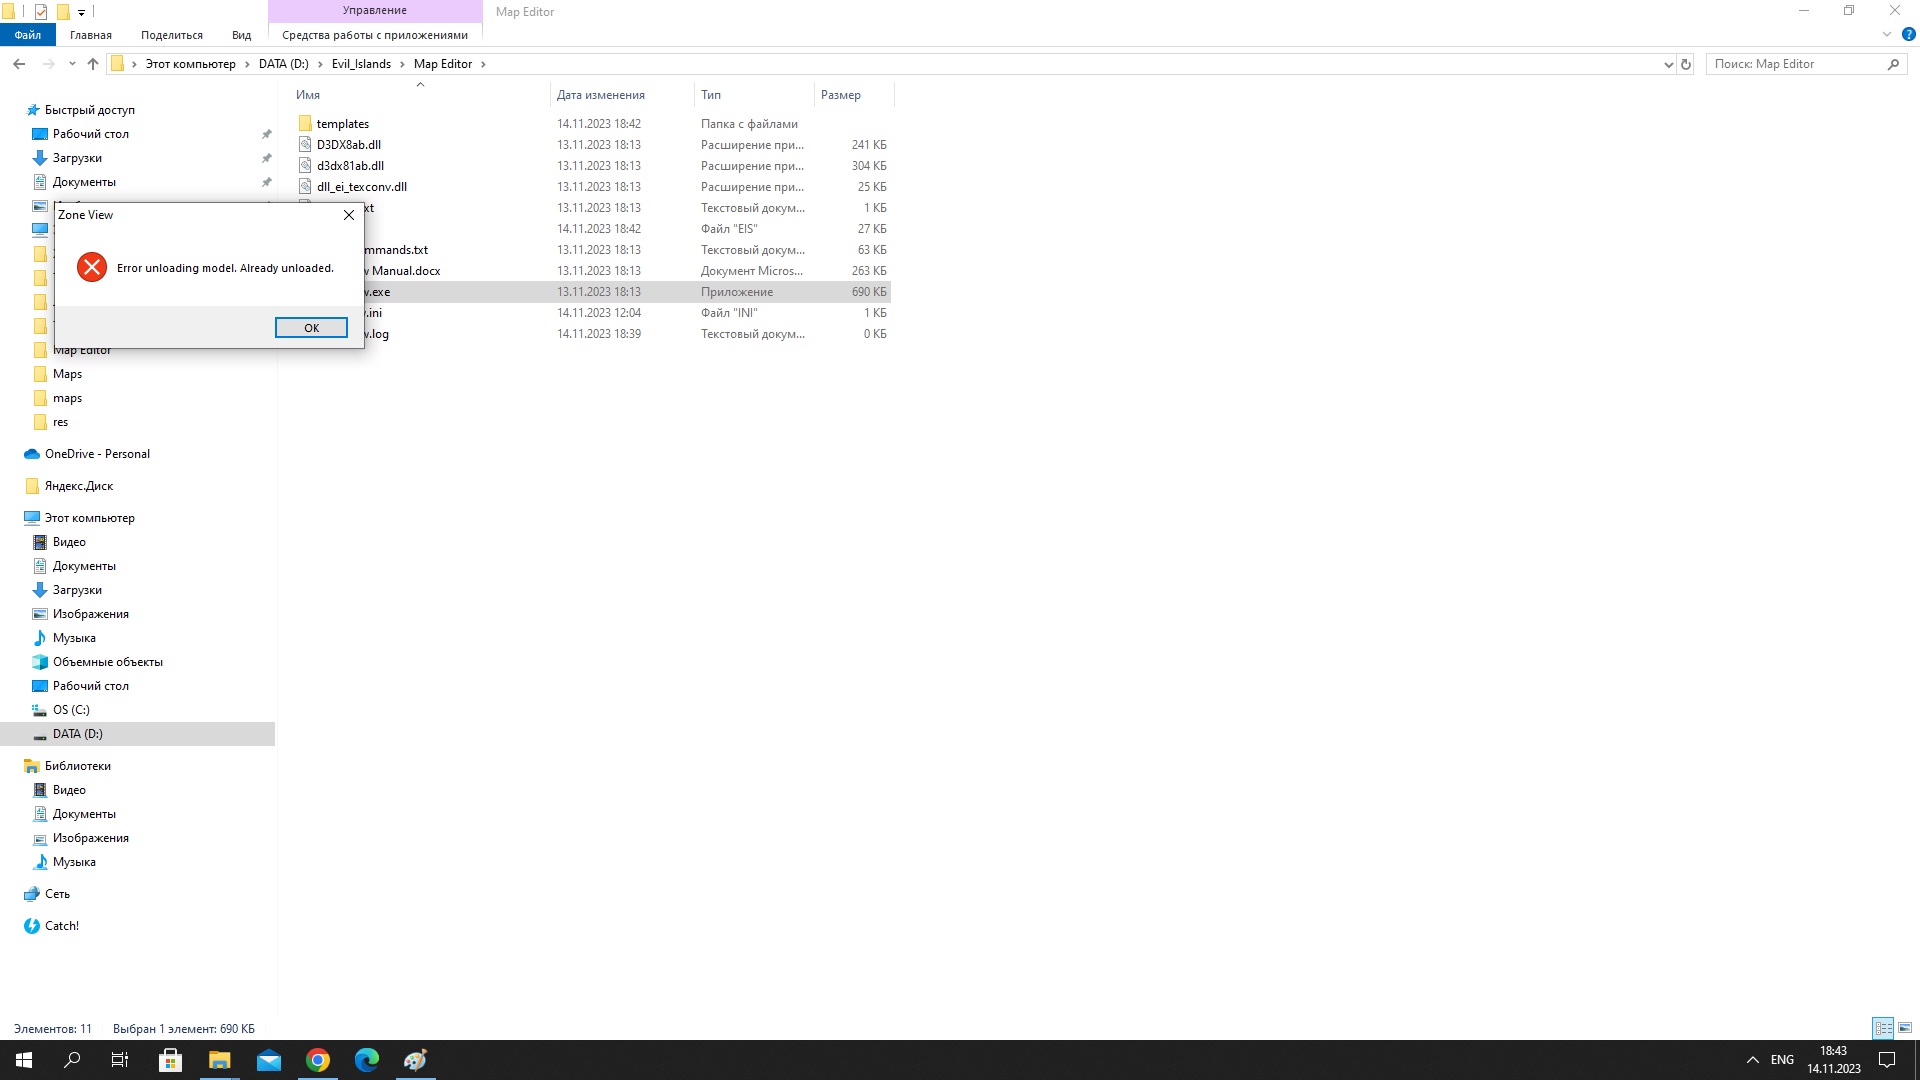Click the refresh button beside address bar
This screenshot has width=1920, height=1080.
click(x=1686, y=64)
